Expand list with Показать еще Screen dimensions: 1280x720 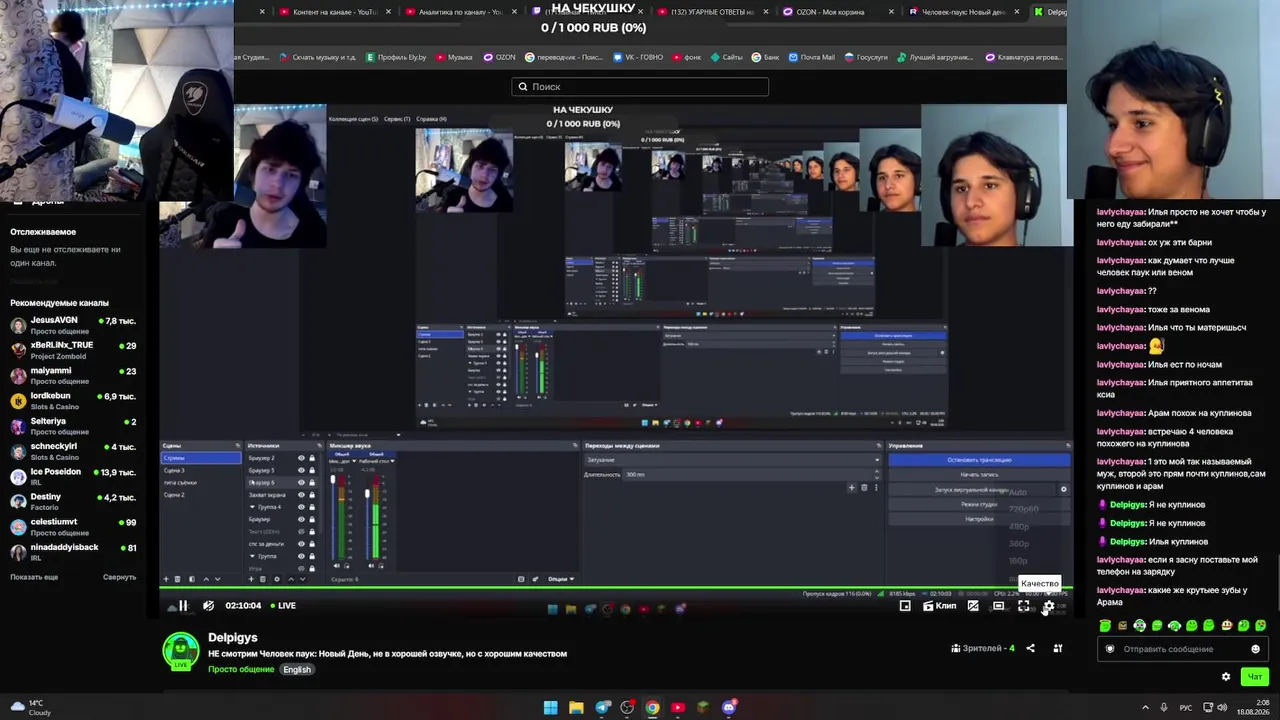(34, 577)
